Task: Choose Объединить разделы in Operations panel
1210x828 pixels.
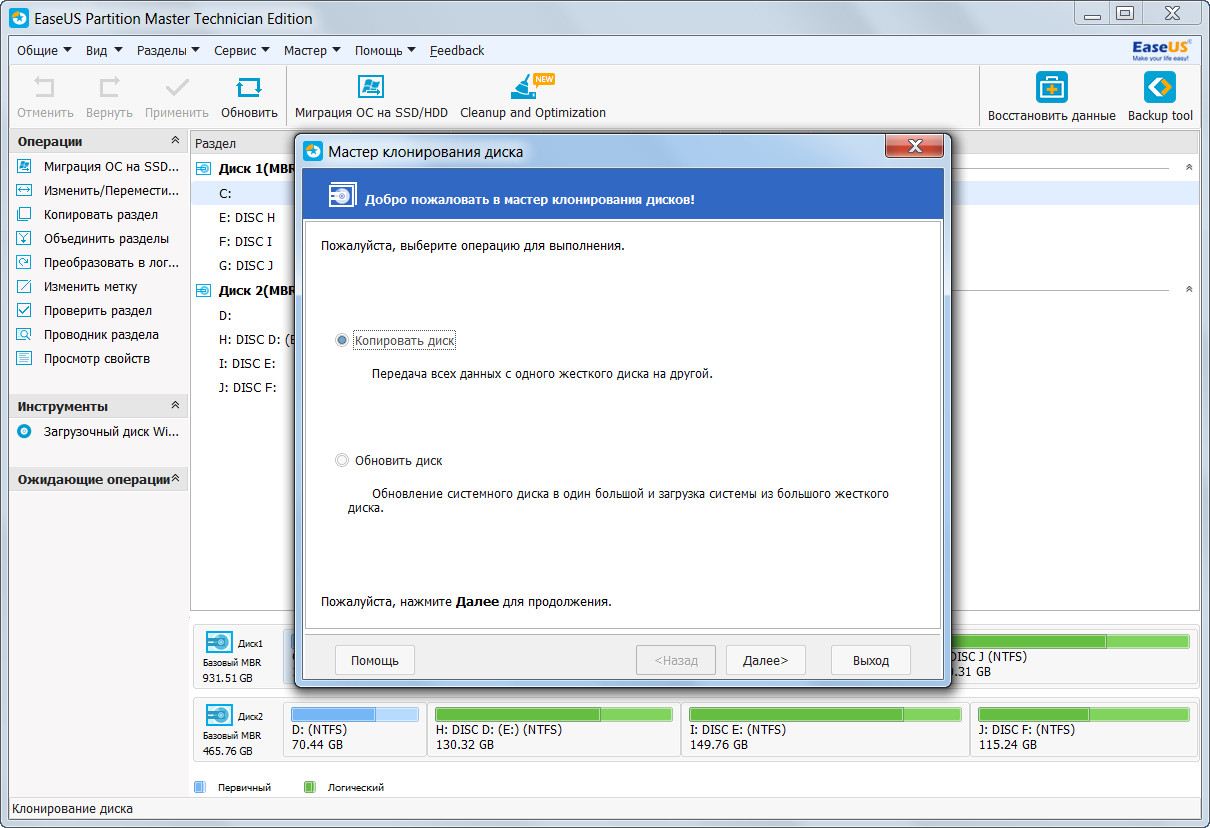Action: (x=93, y=239)
